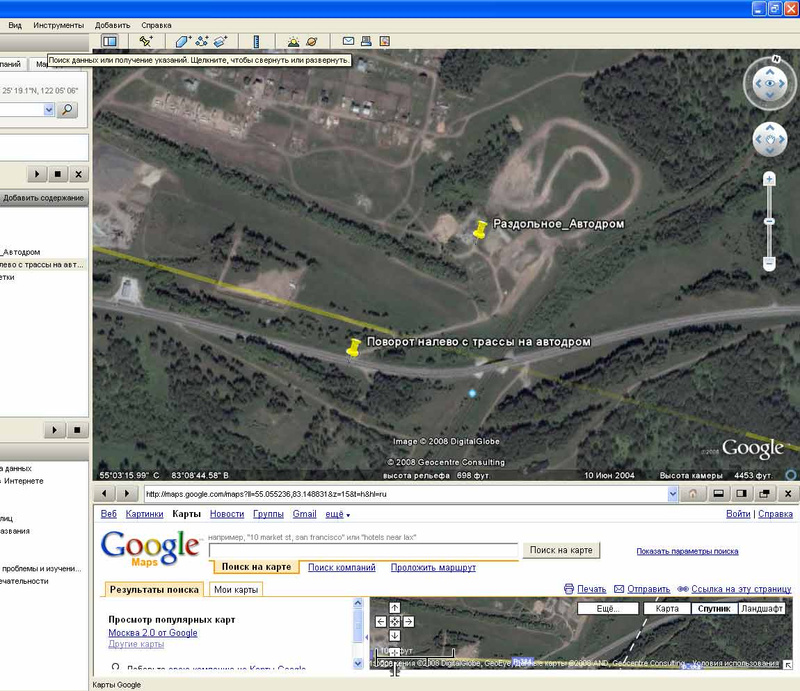Select the 'Спутник' map view option
The width and height of the screenshot is (800, 691).
[712, 608]
